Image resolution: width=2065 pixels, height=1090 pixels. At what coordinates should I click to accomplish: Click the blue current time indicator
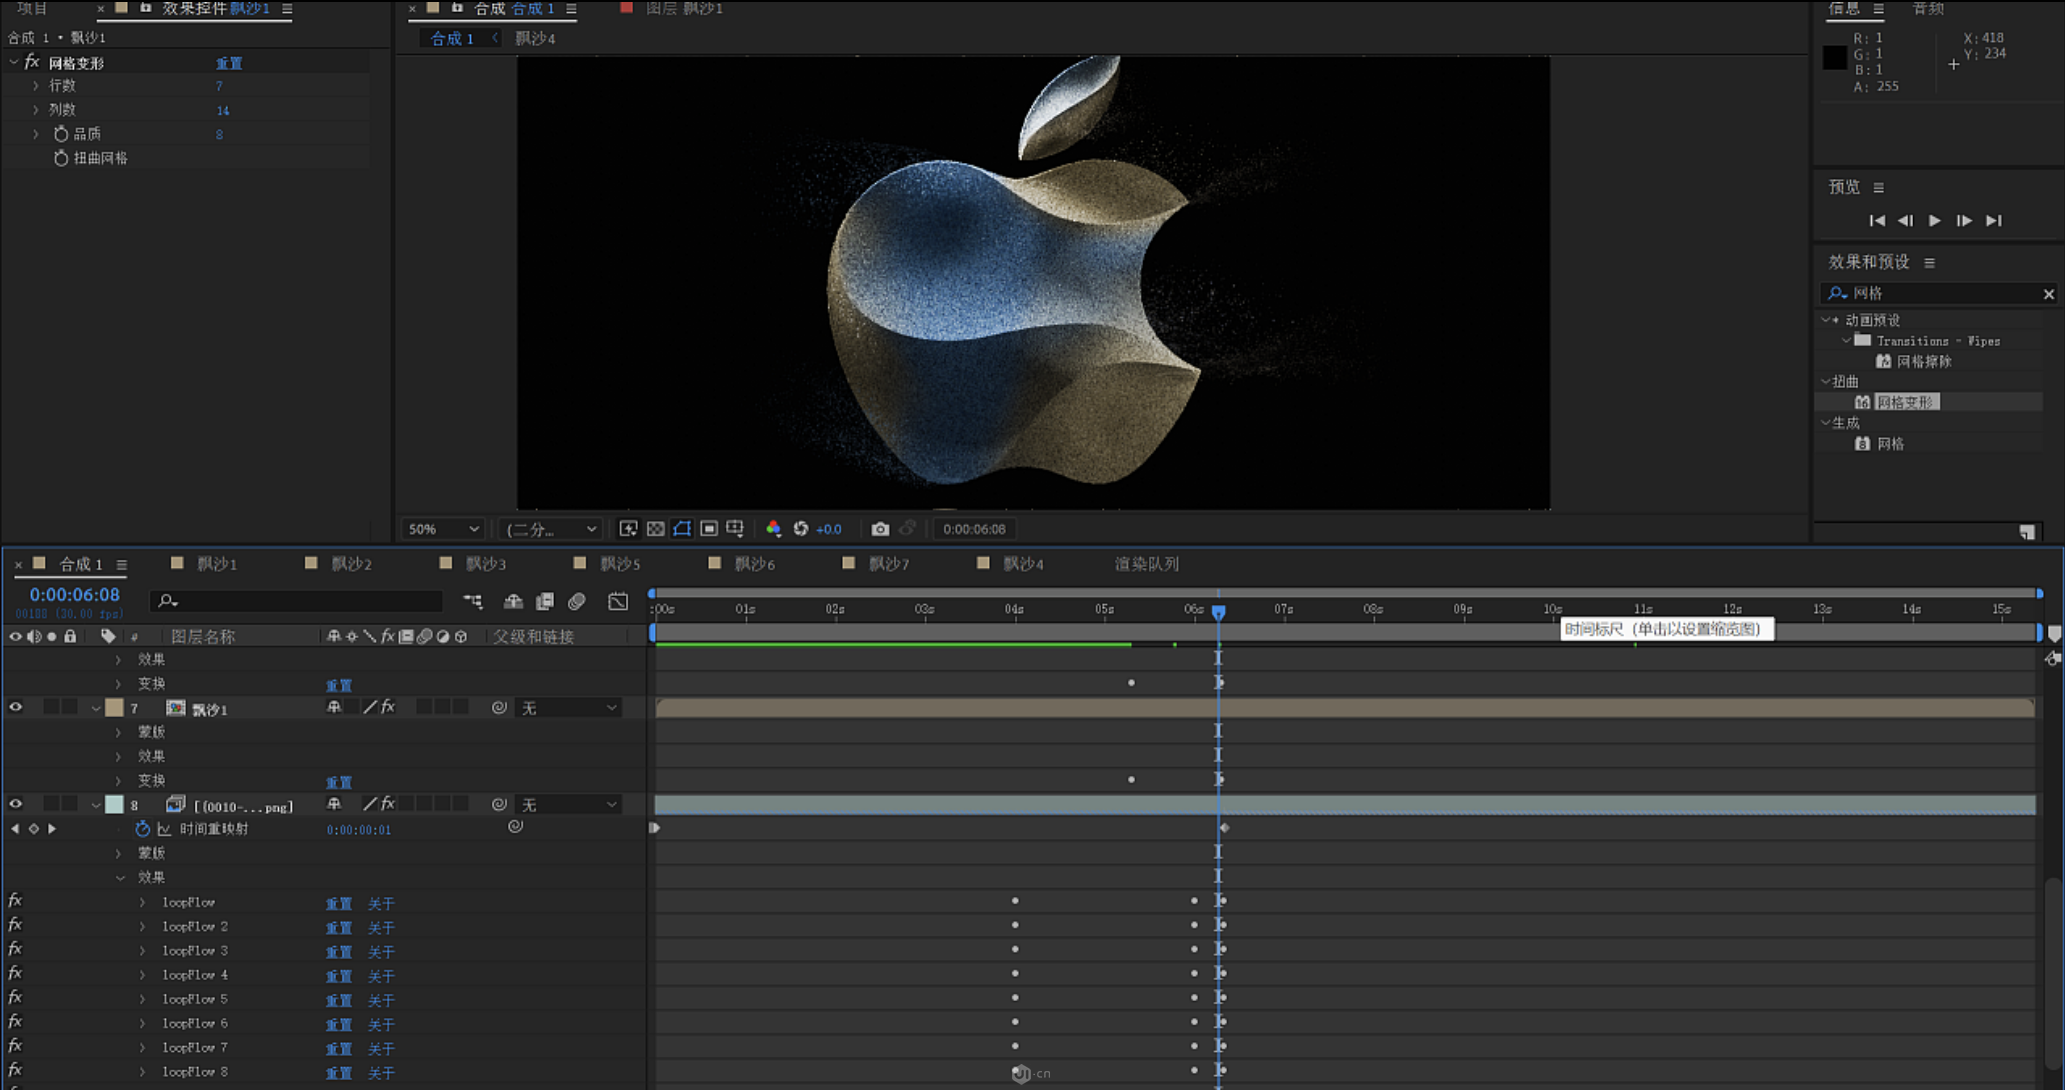(1218, 611)
